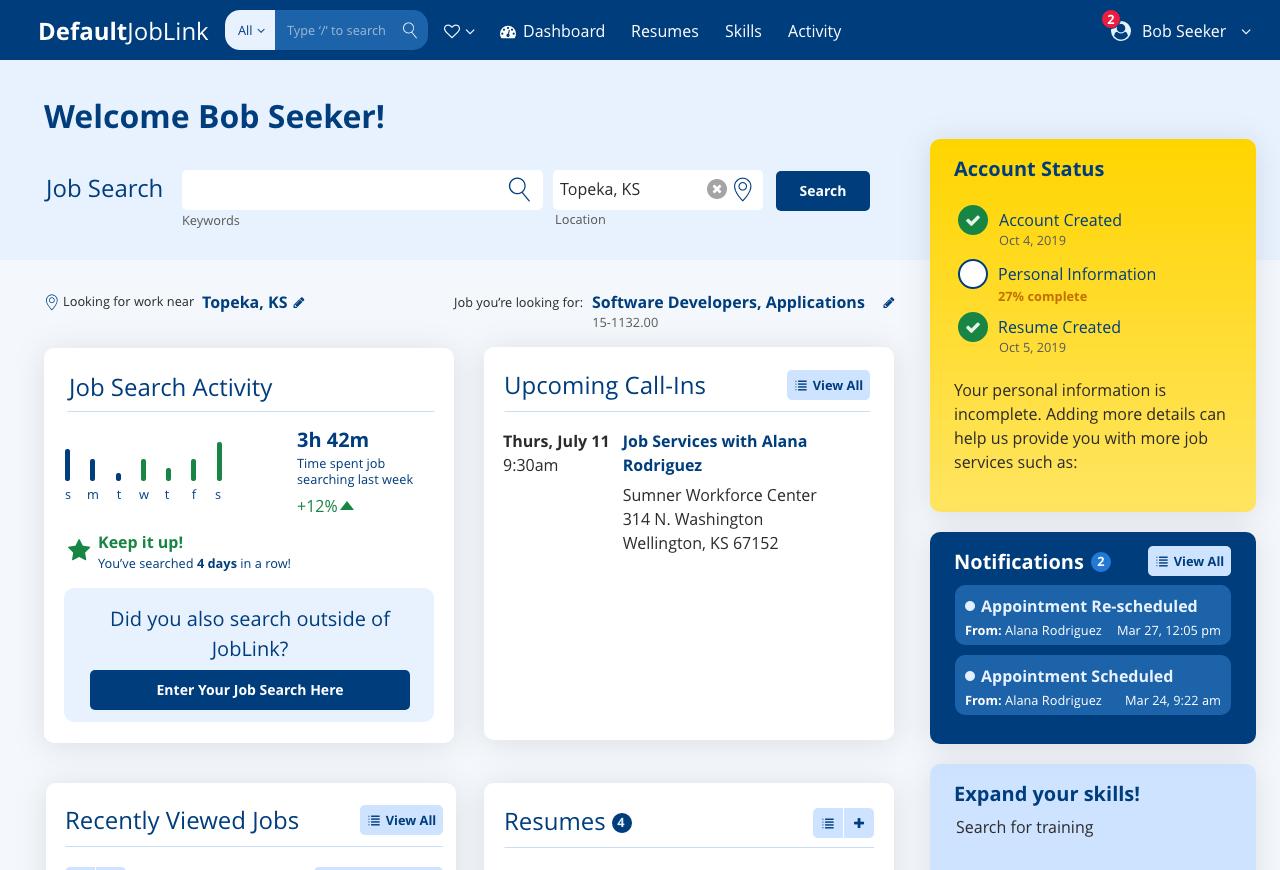Add a new resume with the plus icon
This screenshot has height=870, width=1280.
(x=858, y=822)
